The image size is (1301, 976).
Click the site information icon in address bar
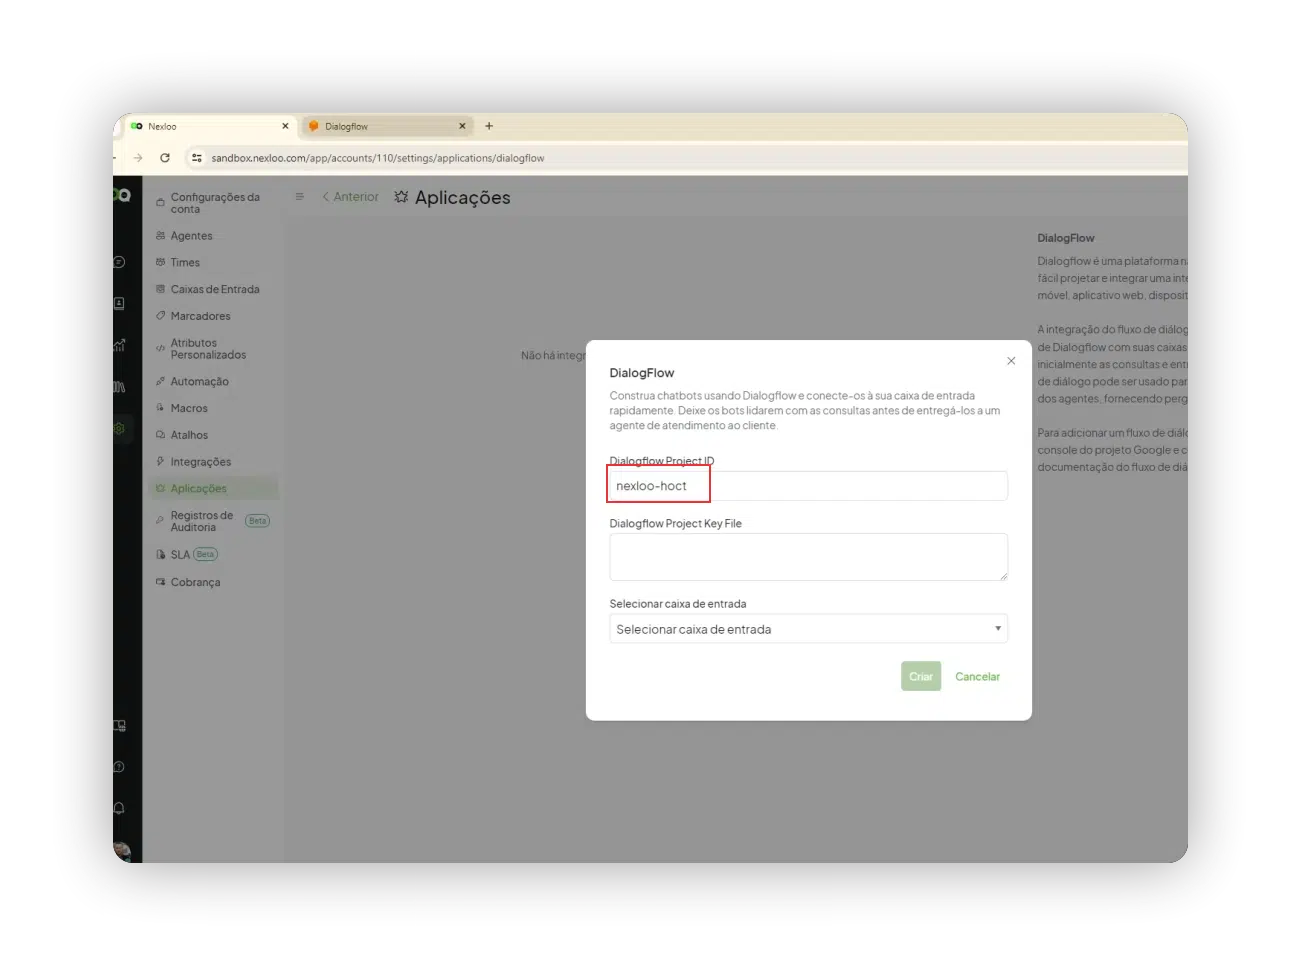pos(197,158)
